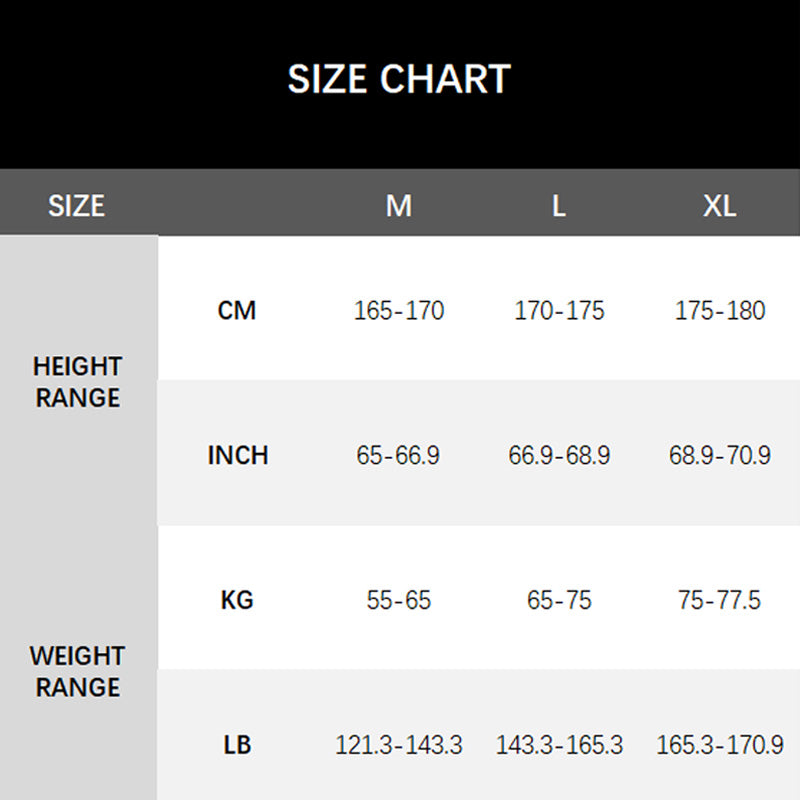
Task: Click the 170-175 height value
Action: 559,311
